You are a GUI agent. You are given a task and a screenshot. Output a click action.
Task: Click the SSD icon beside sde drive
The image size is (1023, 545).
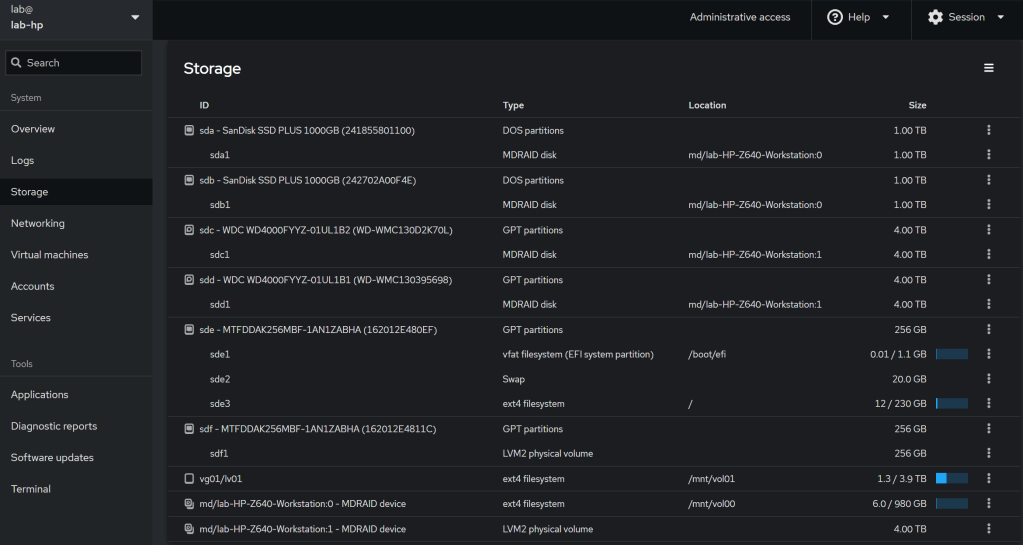coord(189,330)
